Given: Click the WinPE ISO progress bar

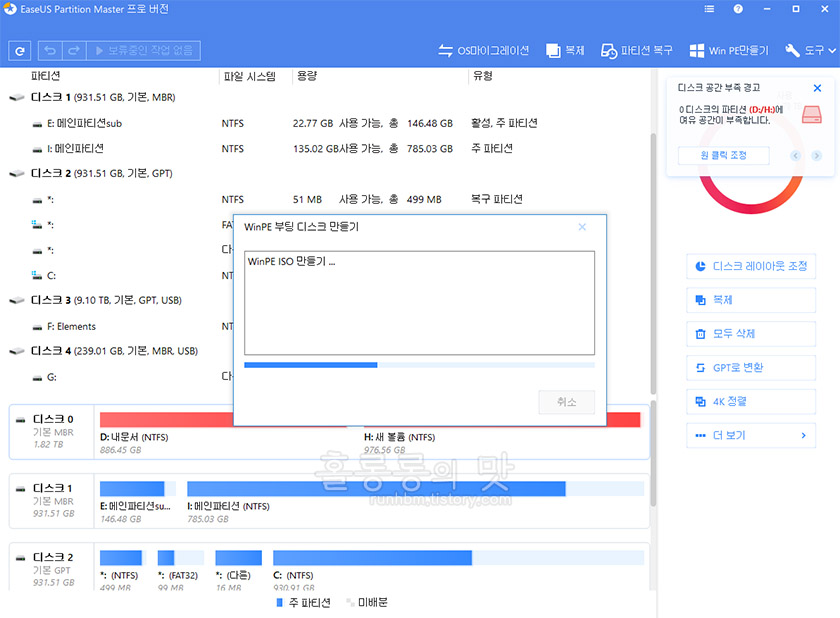Looking at the screenshot, I should pyautogui.click(x=419, y=365).
